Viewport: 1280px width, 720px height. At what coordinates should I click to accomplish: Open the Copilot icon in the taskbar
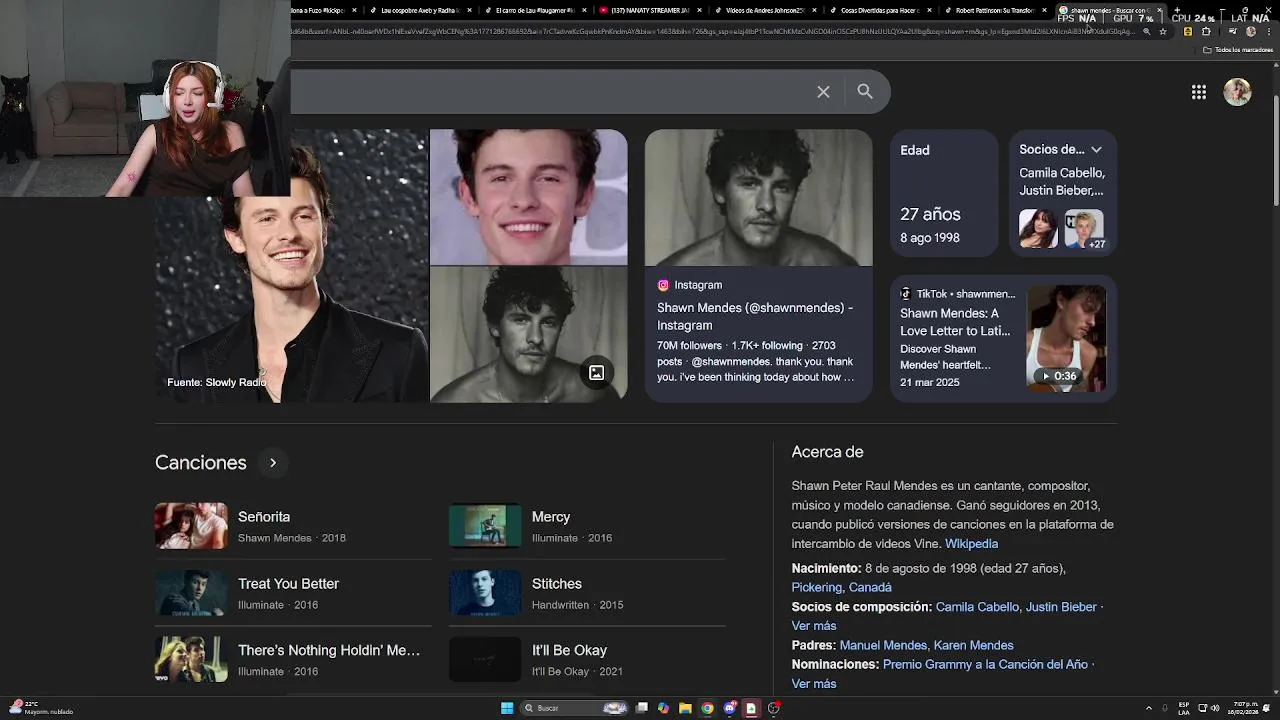(x=663, y=708)
